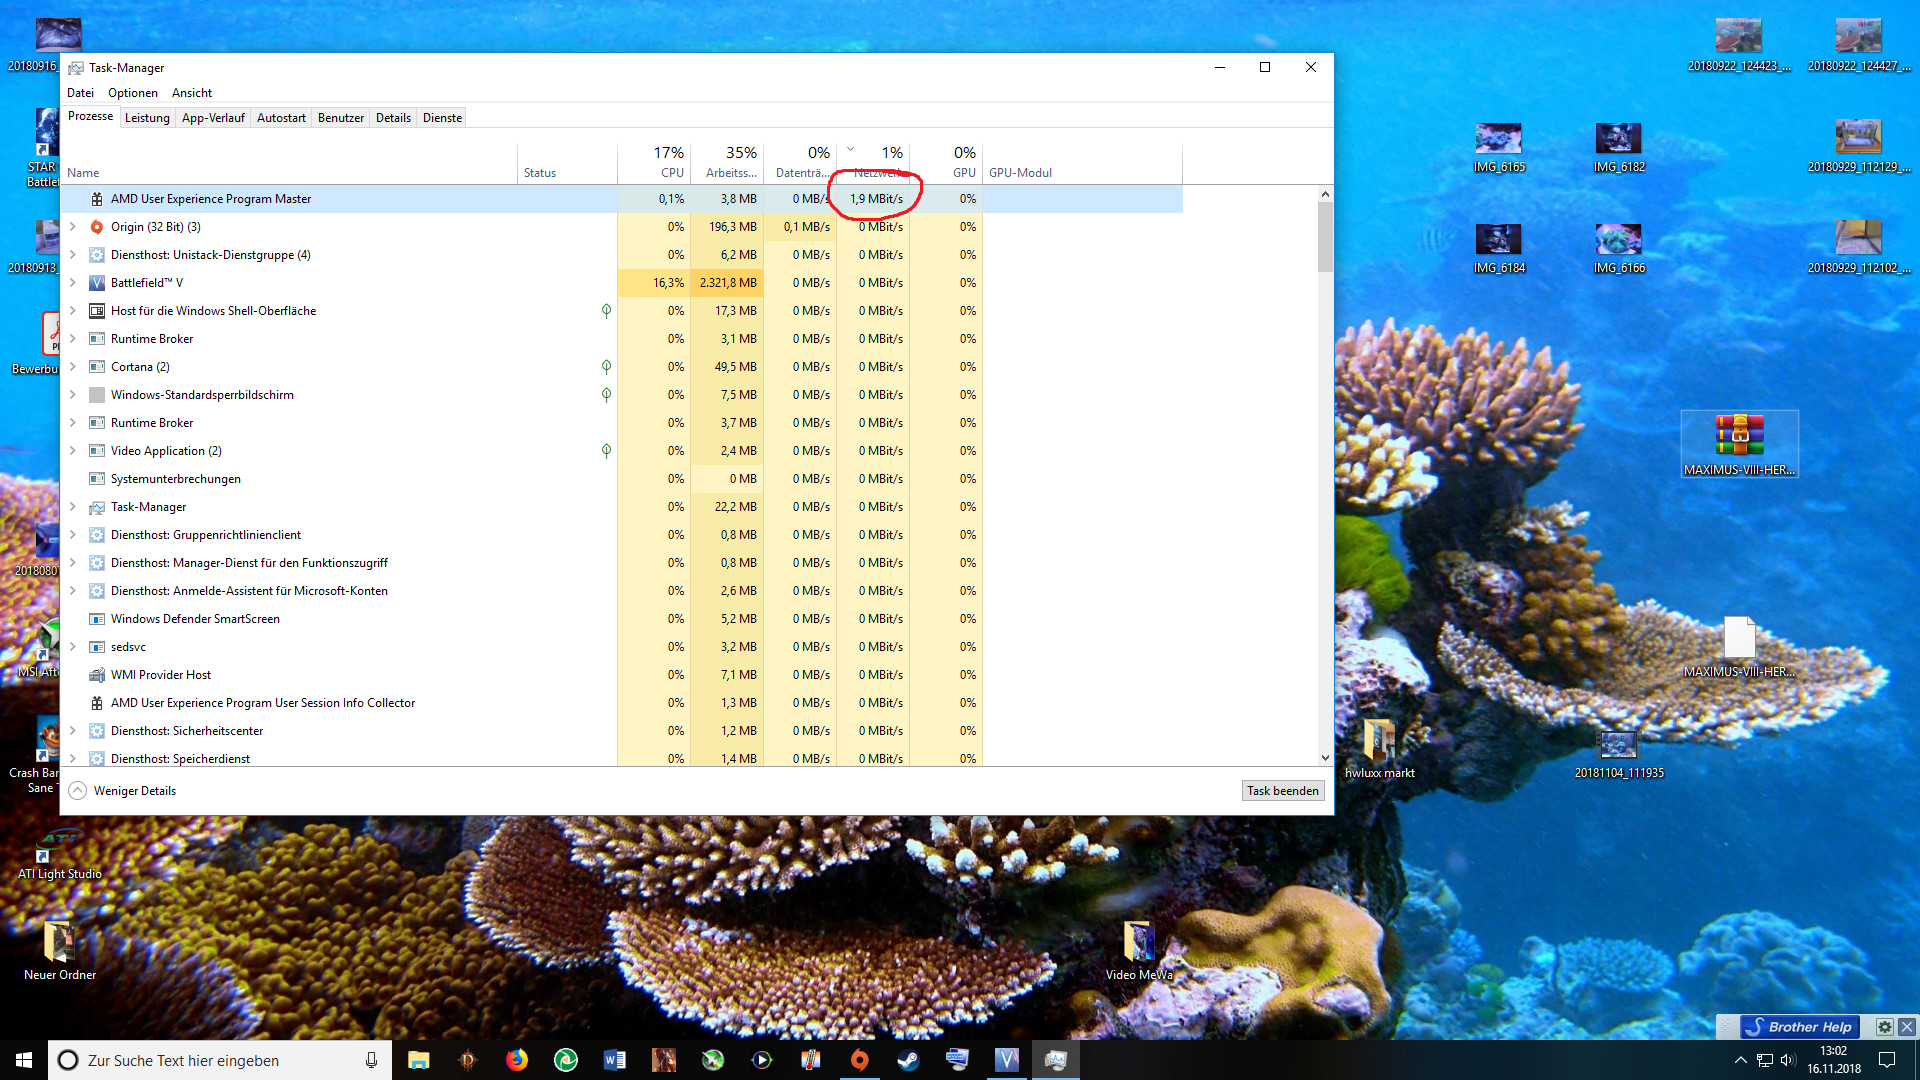Click the Battlefield V process icon
The width and height of the screenshot is (1920, 1080).
[x=97, y=283]
